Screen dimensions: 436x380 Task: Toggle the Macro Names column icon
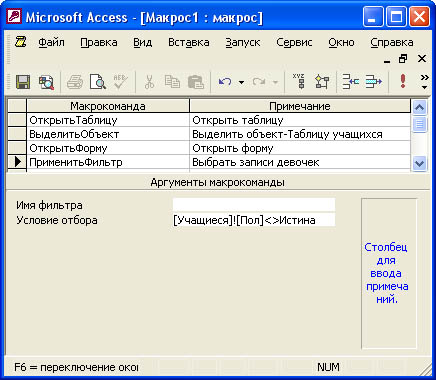coord(299,82)
